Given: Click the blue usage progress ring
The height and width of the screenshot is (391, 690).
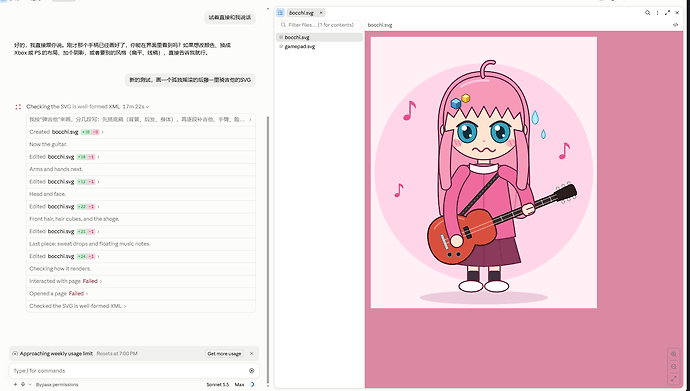Looking at the screenshot, I should tap(252, 384).
